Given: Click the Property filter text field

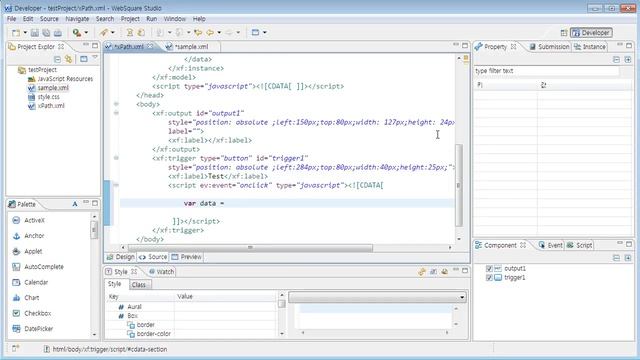Looking at the screenshot, I should pos(546,71).
